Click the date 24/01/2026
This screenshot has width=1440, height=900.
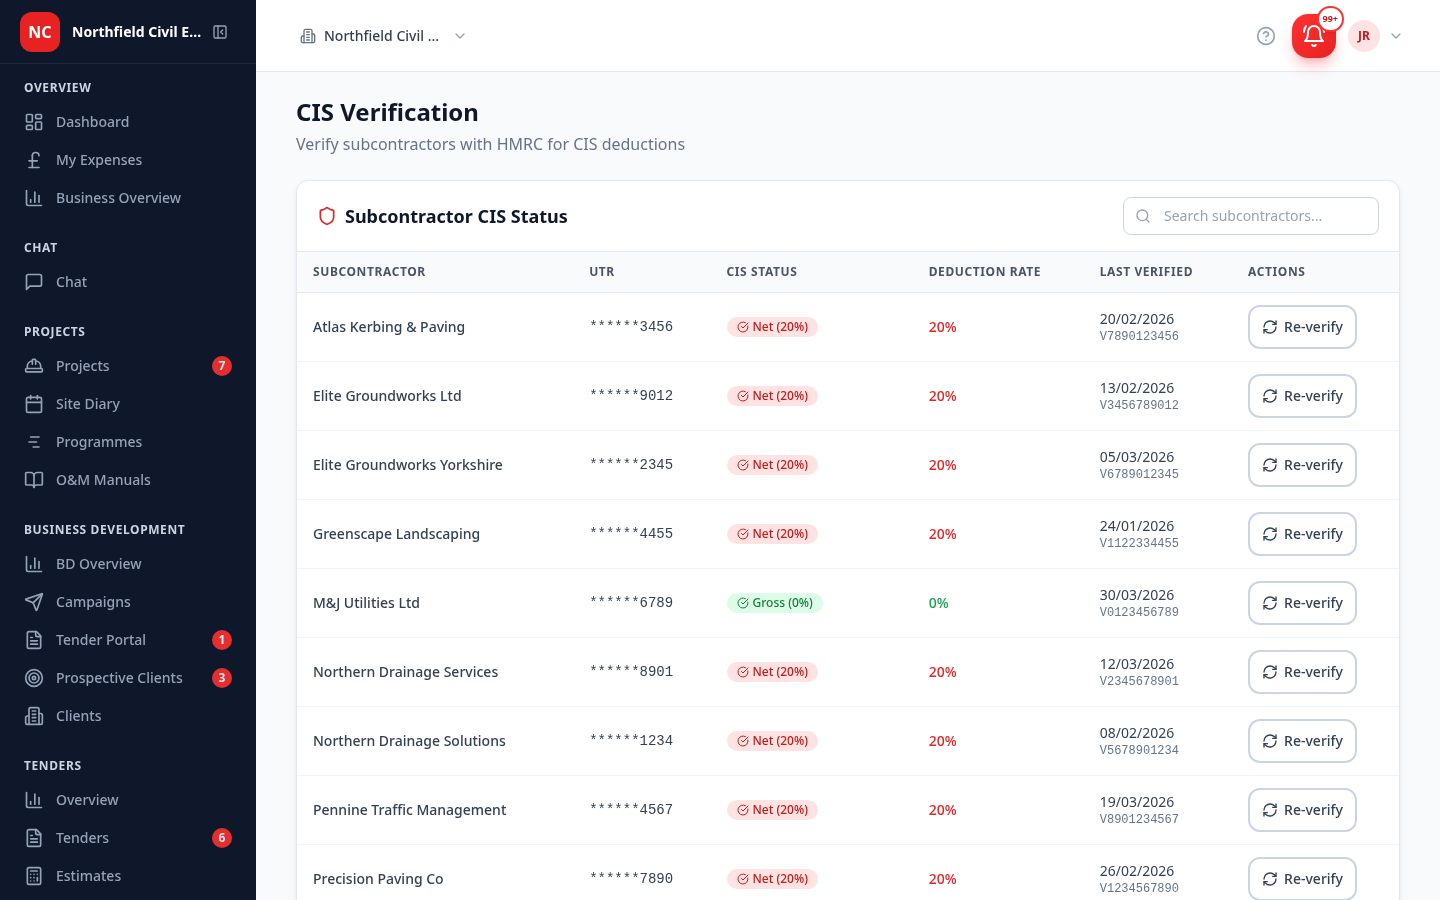(x=1137, y=526)
